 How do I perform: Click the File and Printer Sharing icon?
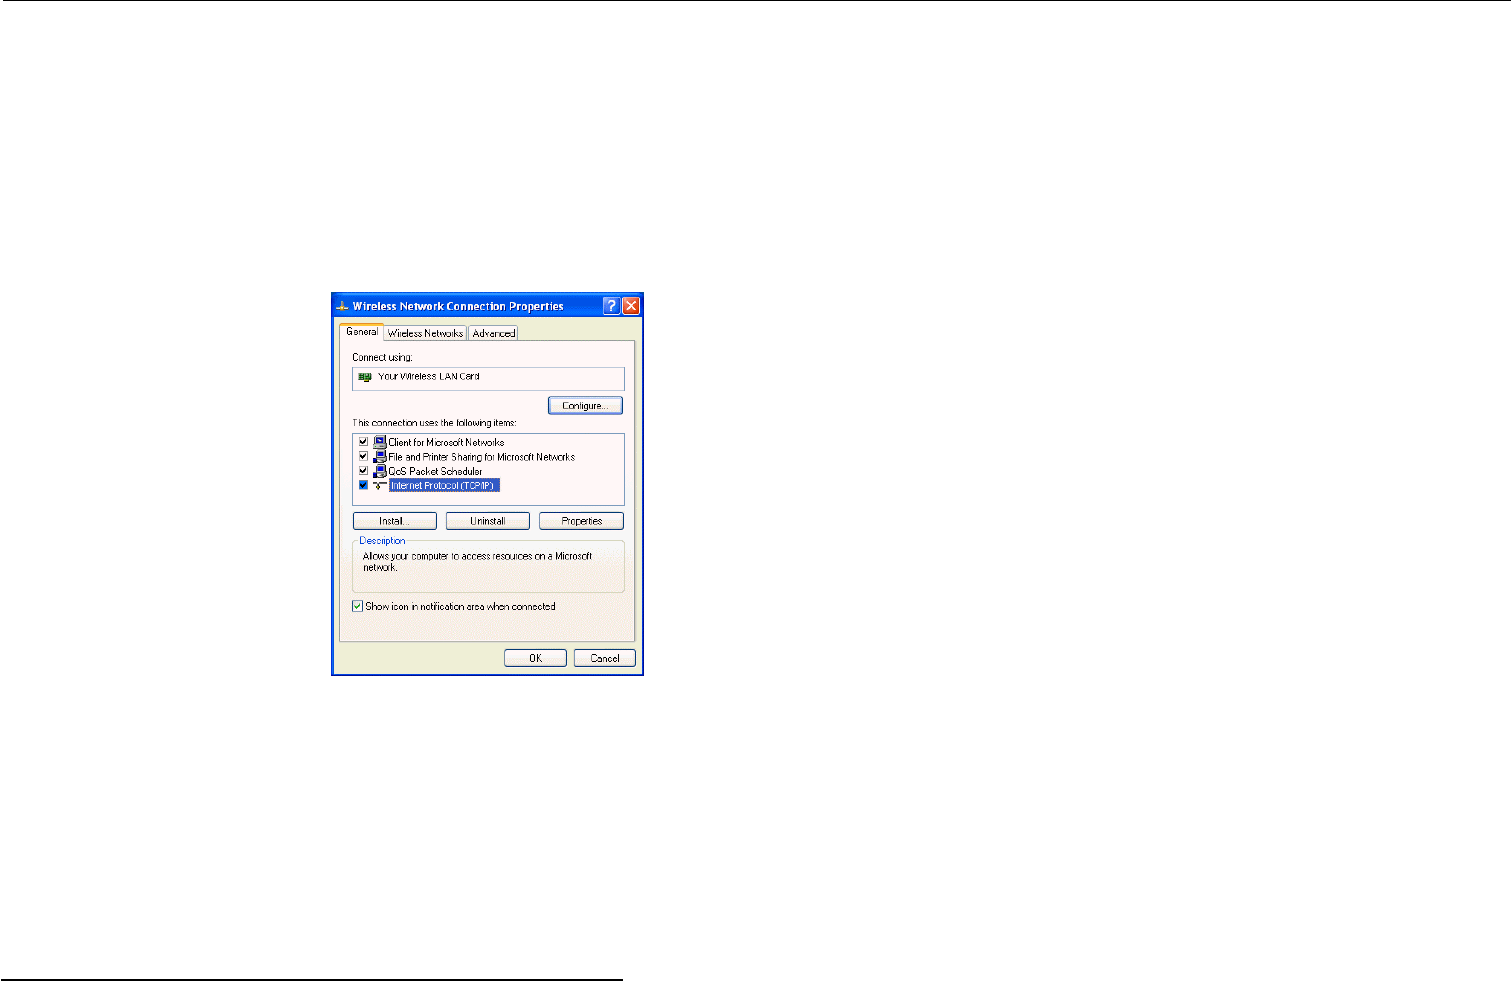click(380, 457)
